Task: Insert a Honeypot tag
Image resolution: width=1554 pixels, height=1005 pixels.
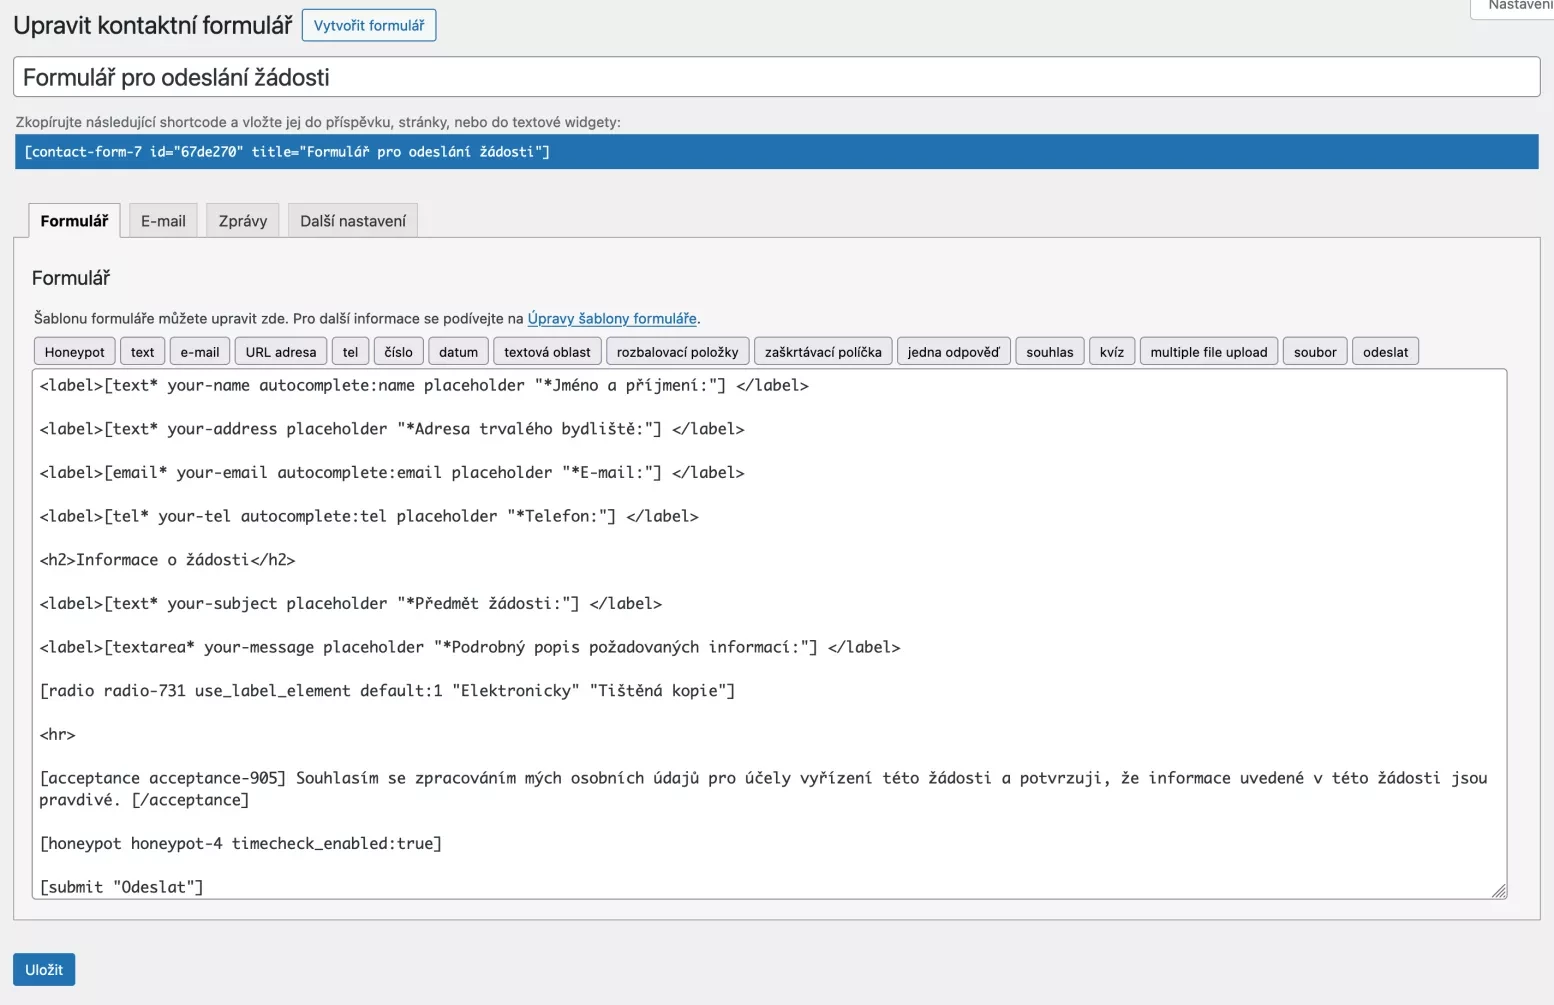Action: [x=74, y=352]
